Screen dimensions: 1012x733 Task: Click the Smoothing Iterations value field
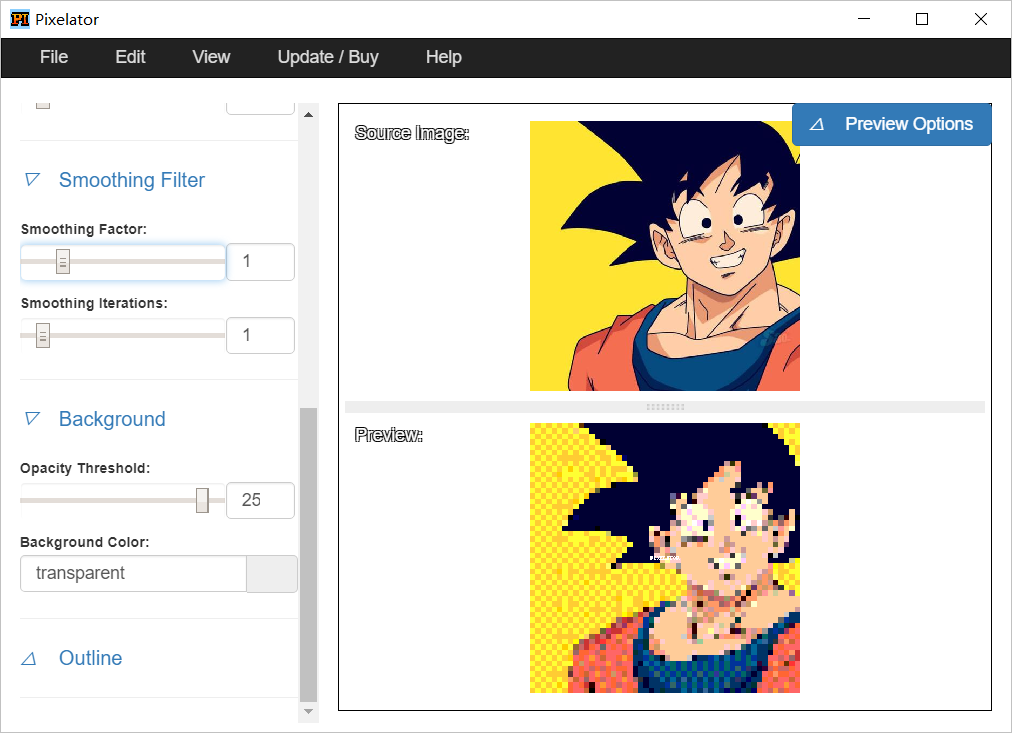point(260,336)
